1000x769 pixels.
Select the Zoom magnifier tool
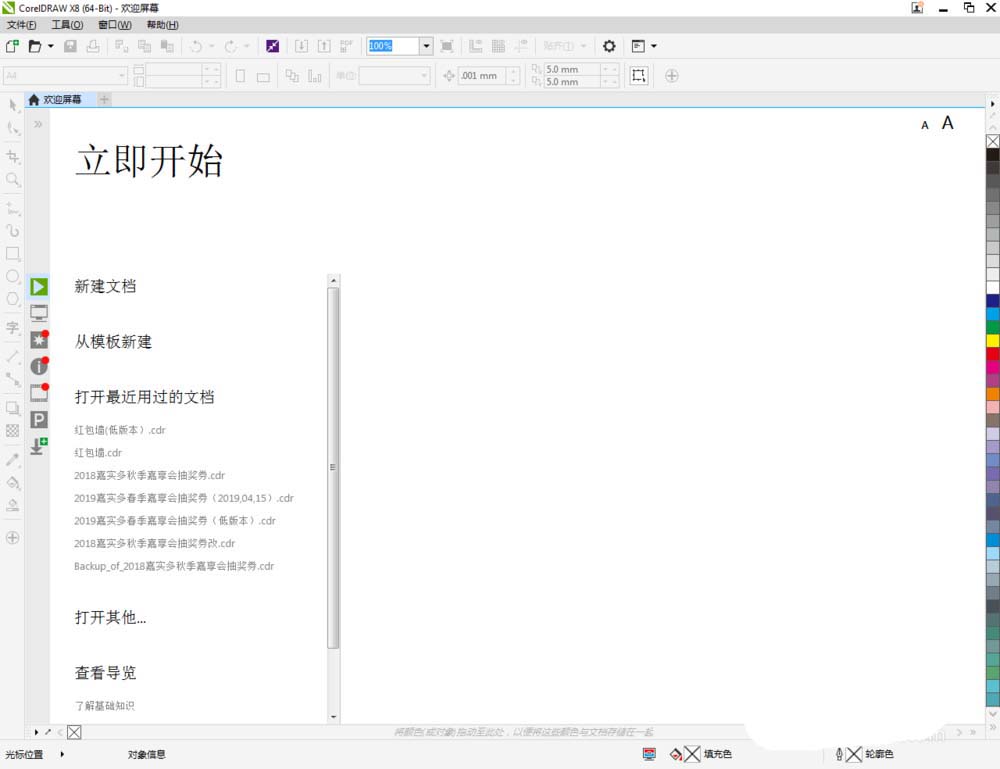pyautogui.click(x=13, y=180)
